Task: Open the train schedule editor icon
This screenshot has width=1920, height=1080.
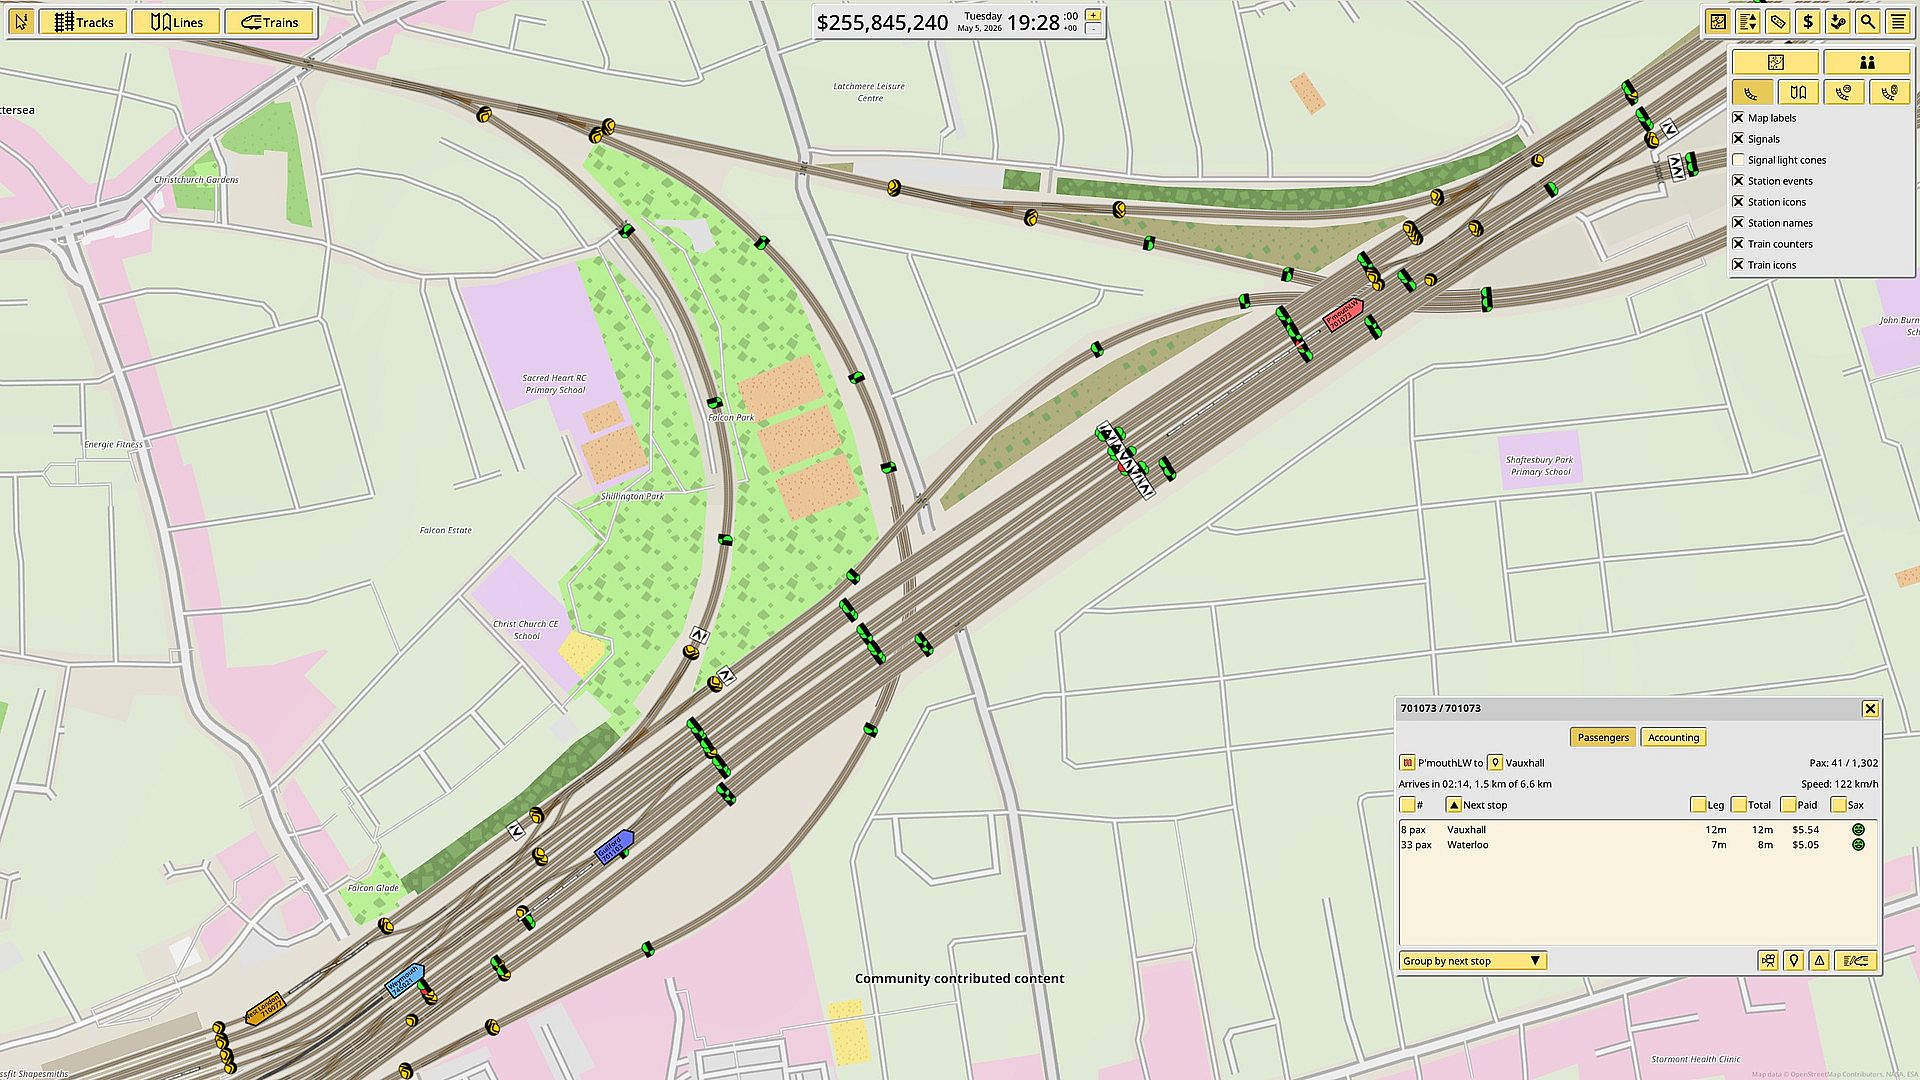Action: 1855,961
